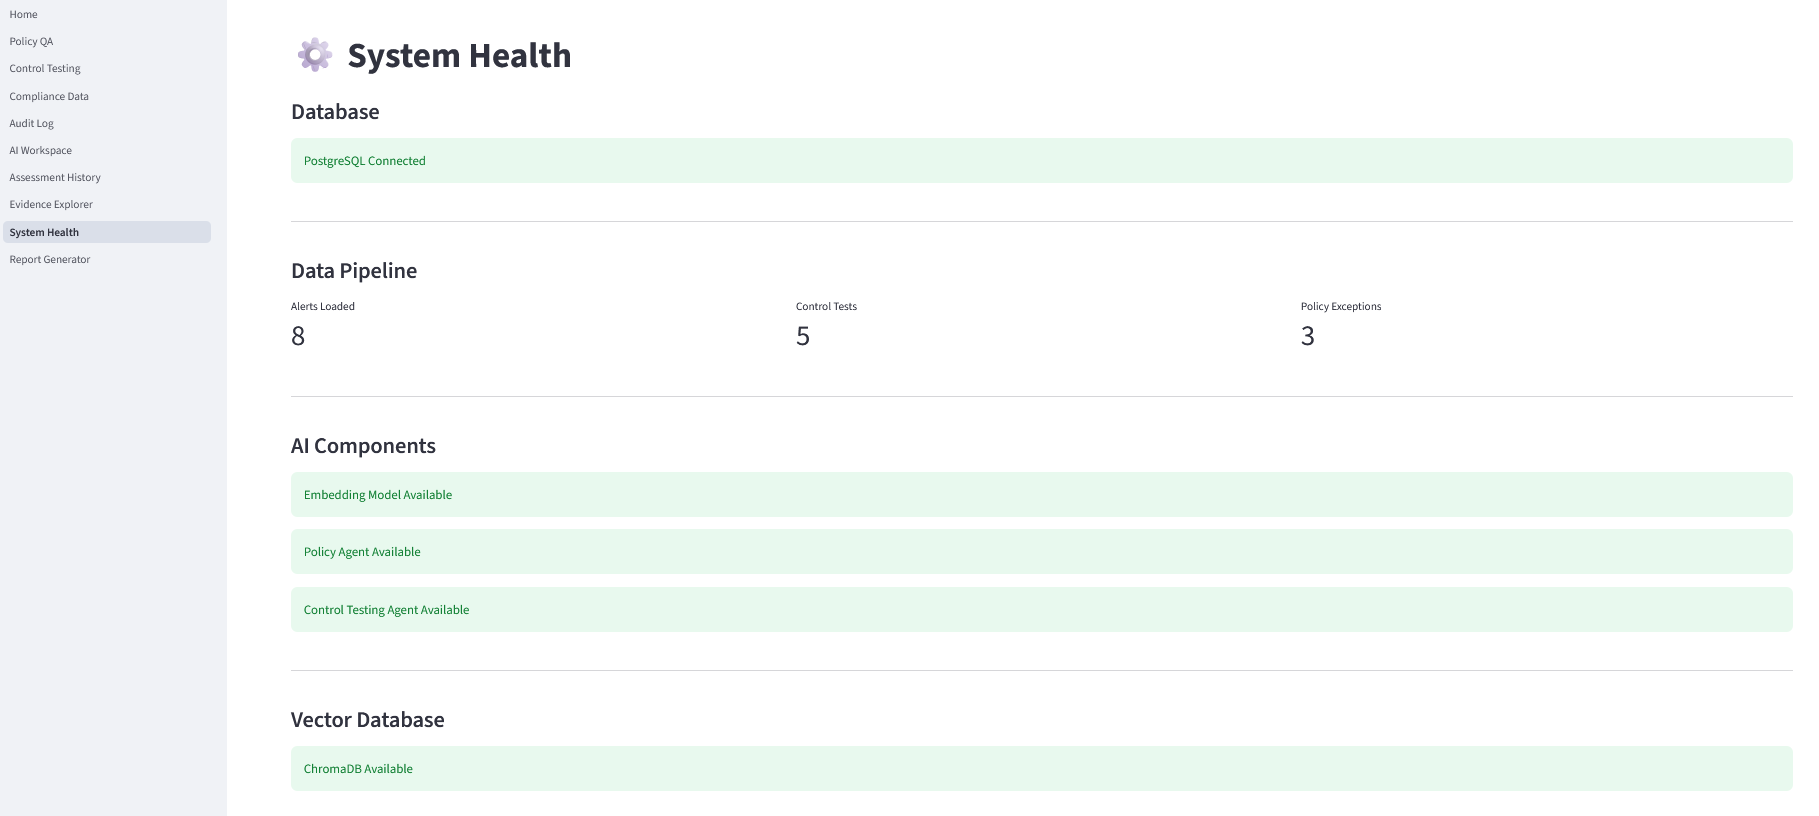Screen dimensions: 1819x816
Task: Open the Audit Log page
Action: tap(32, 123)
